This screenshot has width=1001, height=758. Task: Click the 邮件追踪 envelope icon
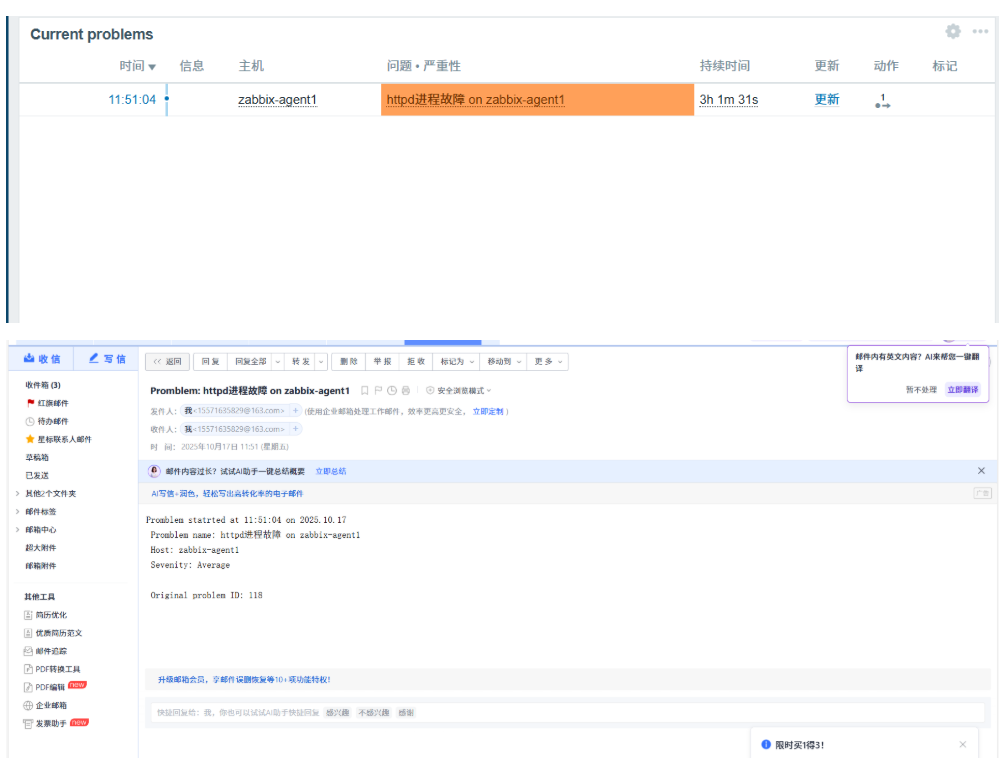click(x=28, y=651)
